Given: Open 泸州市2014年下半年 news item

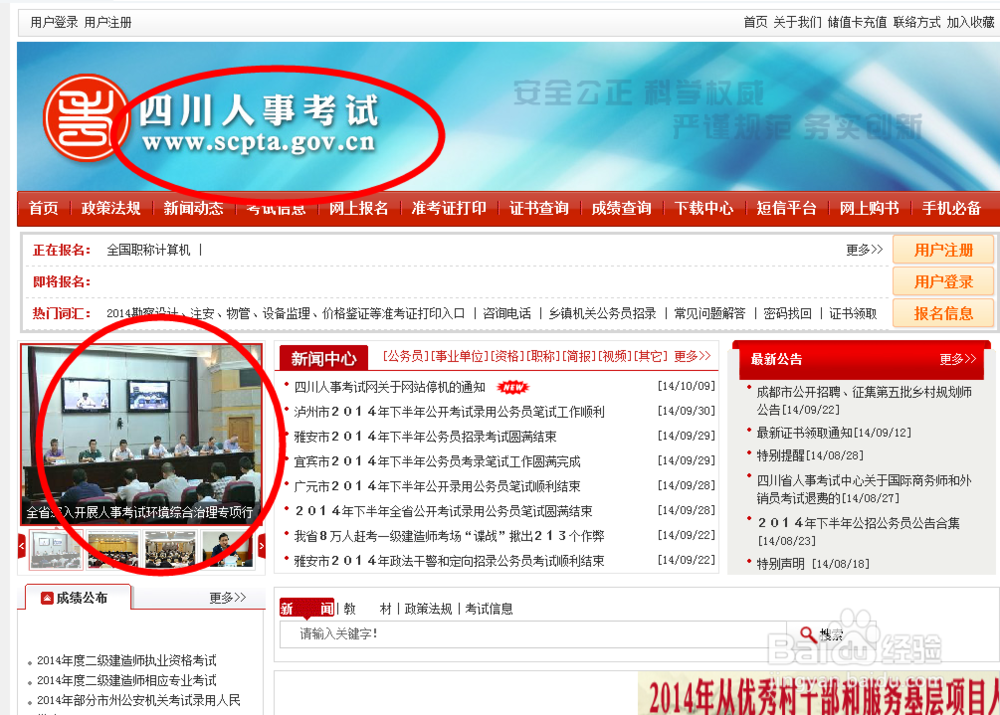Looking at the screenshot, I should 449,412.
